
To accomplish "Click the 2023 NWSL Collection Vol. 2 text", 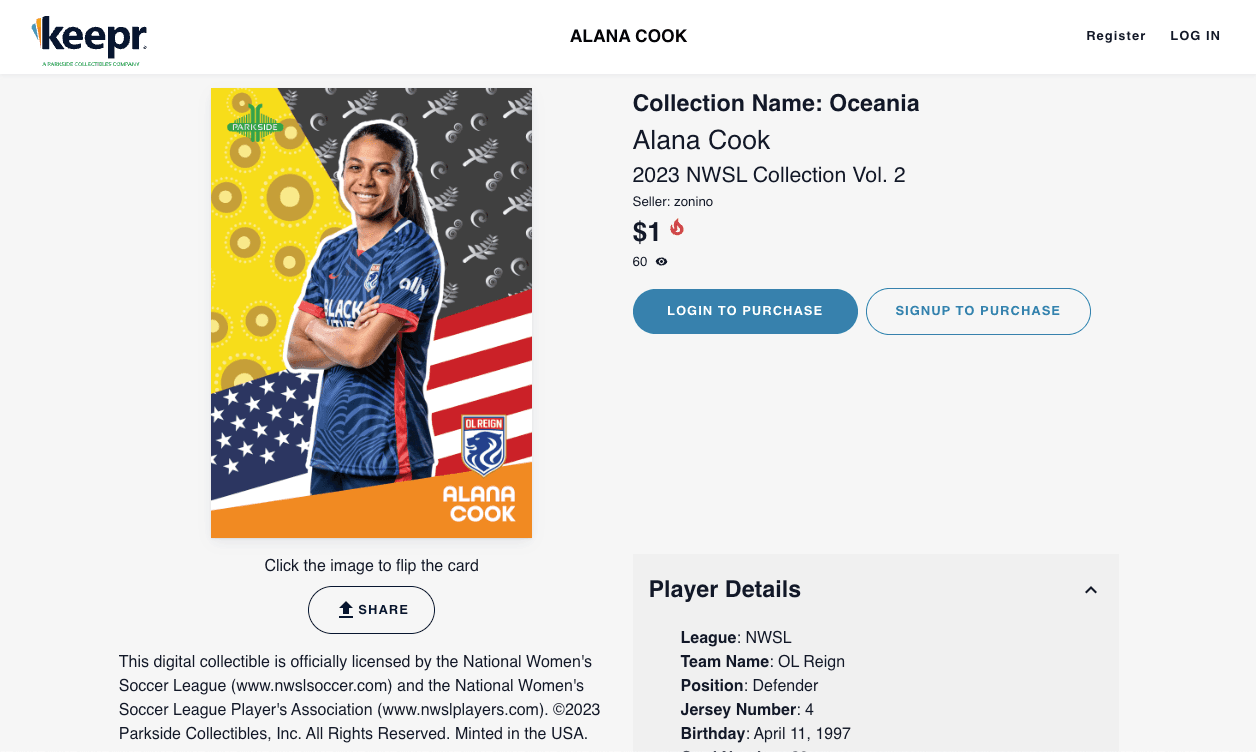I will pos(769,175).
